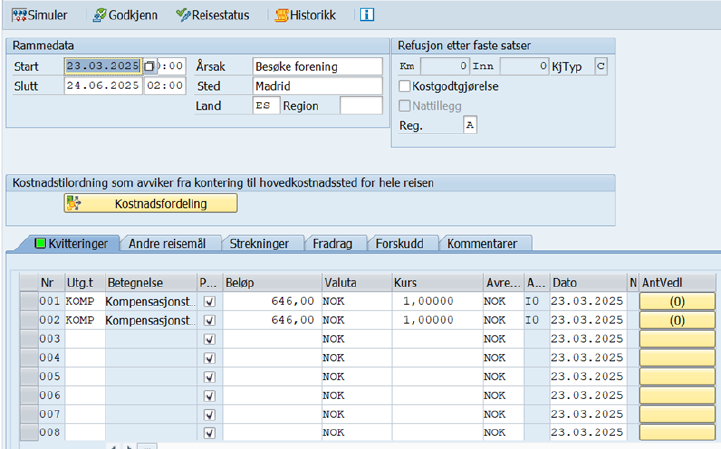This screenshot has height=449, width=721.
Task: Click the Beløp column header
Action: tap(272, 282)
